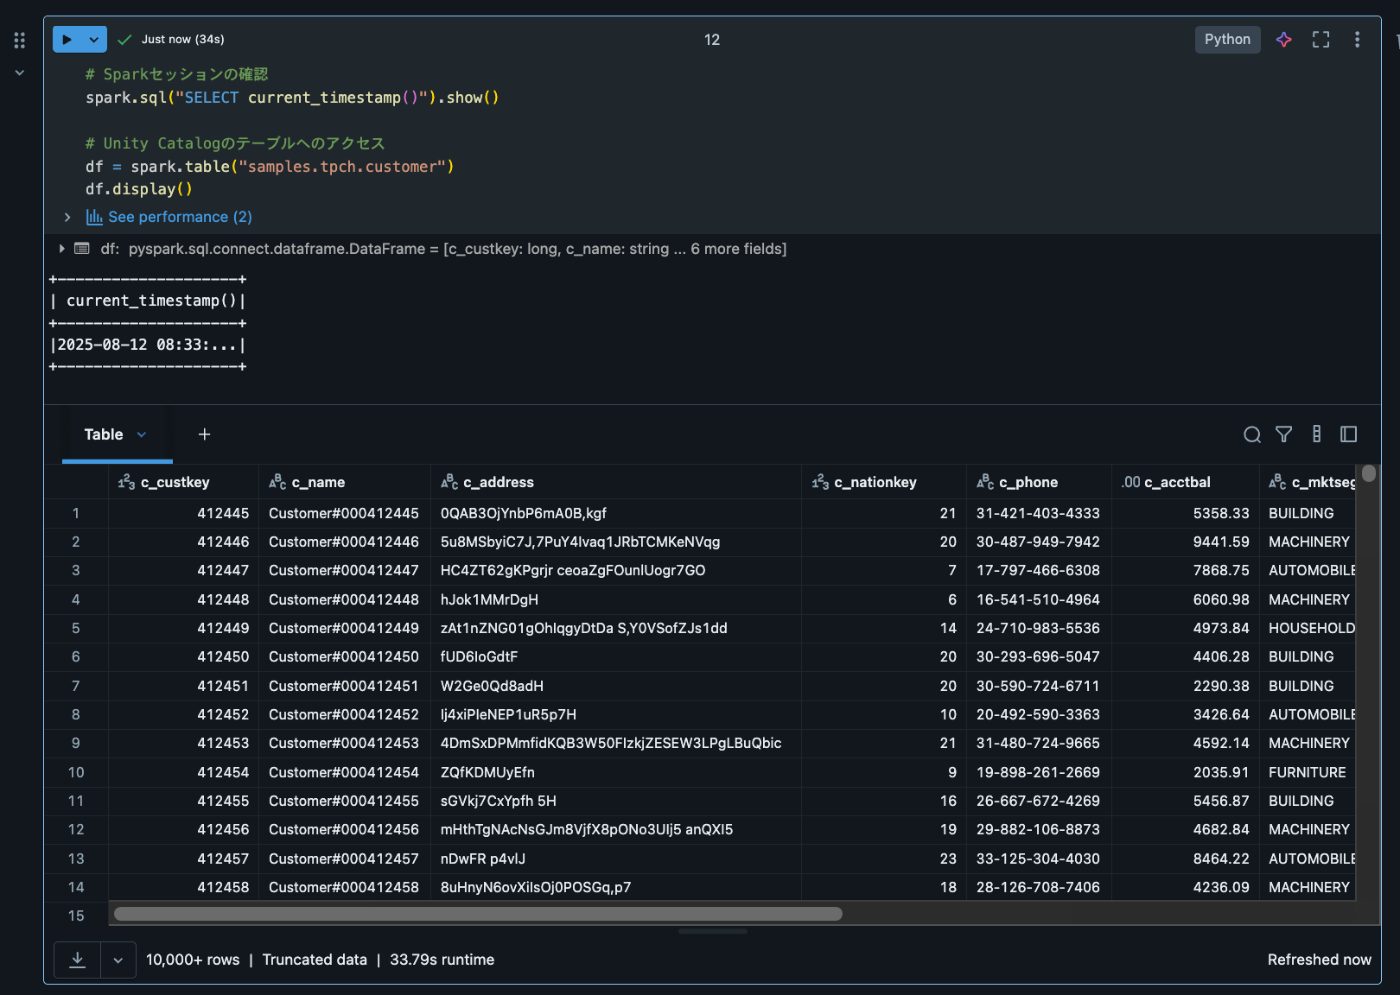The width and height of the screenshot is (1400, 995).
Task: Click the 33.79s runtime label
Action: [x=442, y=960]
